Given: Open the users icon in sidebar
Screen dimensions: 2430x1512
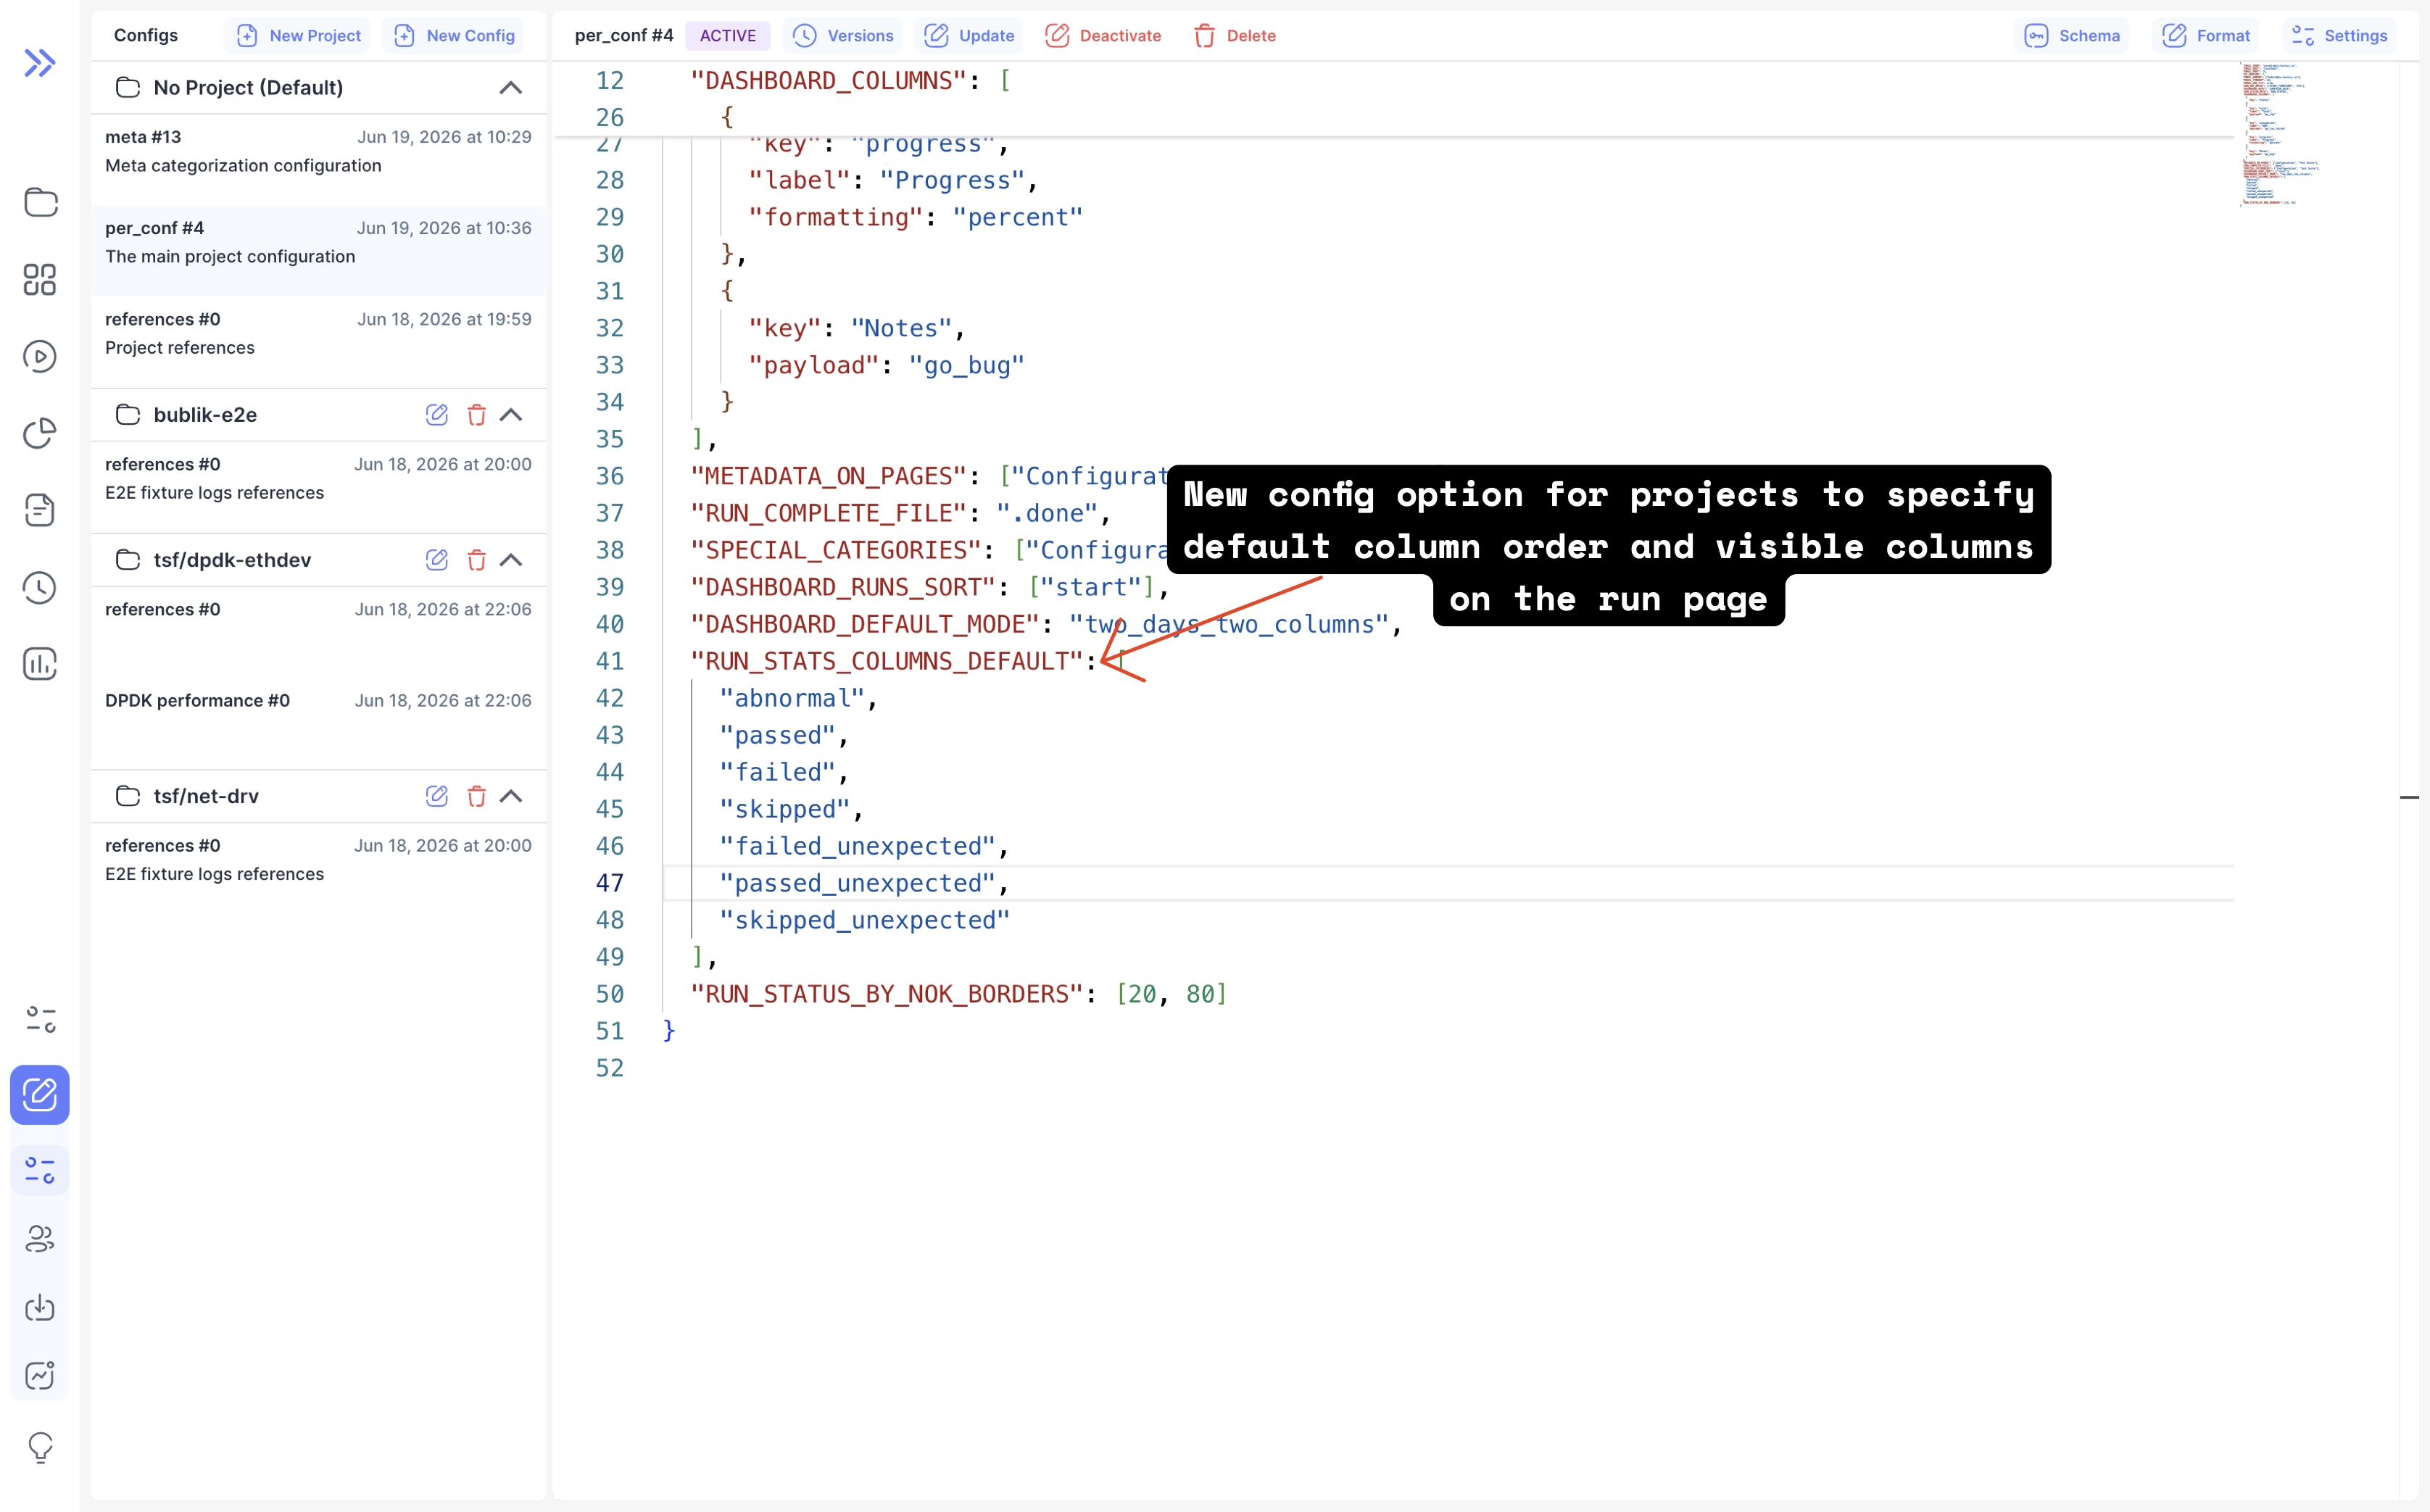Looking at the screenshot, I should pos(40,1239).
